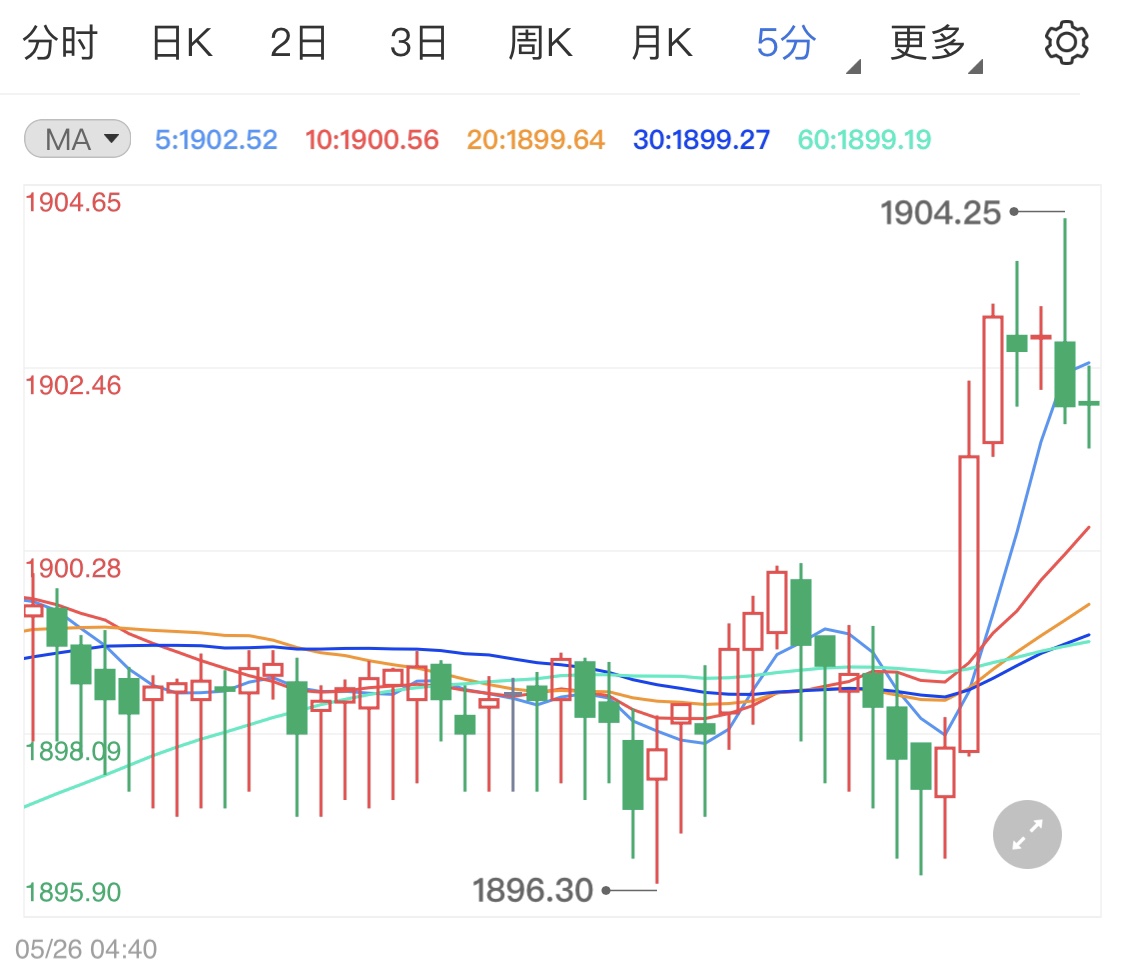Image resolution: width=1125 pixels, height=975 pixels.
Task: Click the 1895.90 axis label
Action: click(73, 892)
